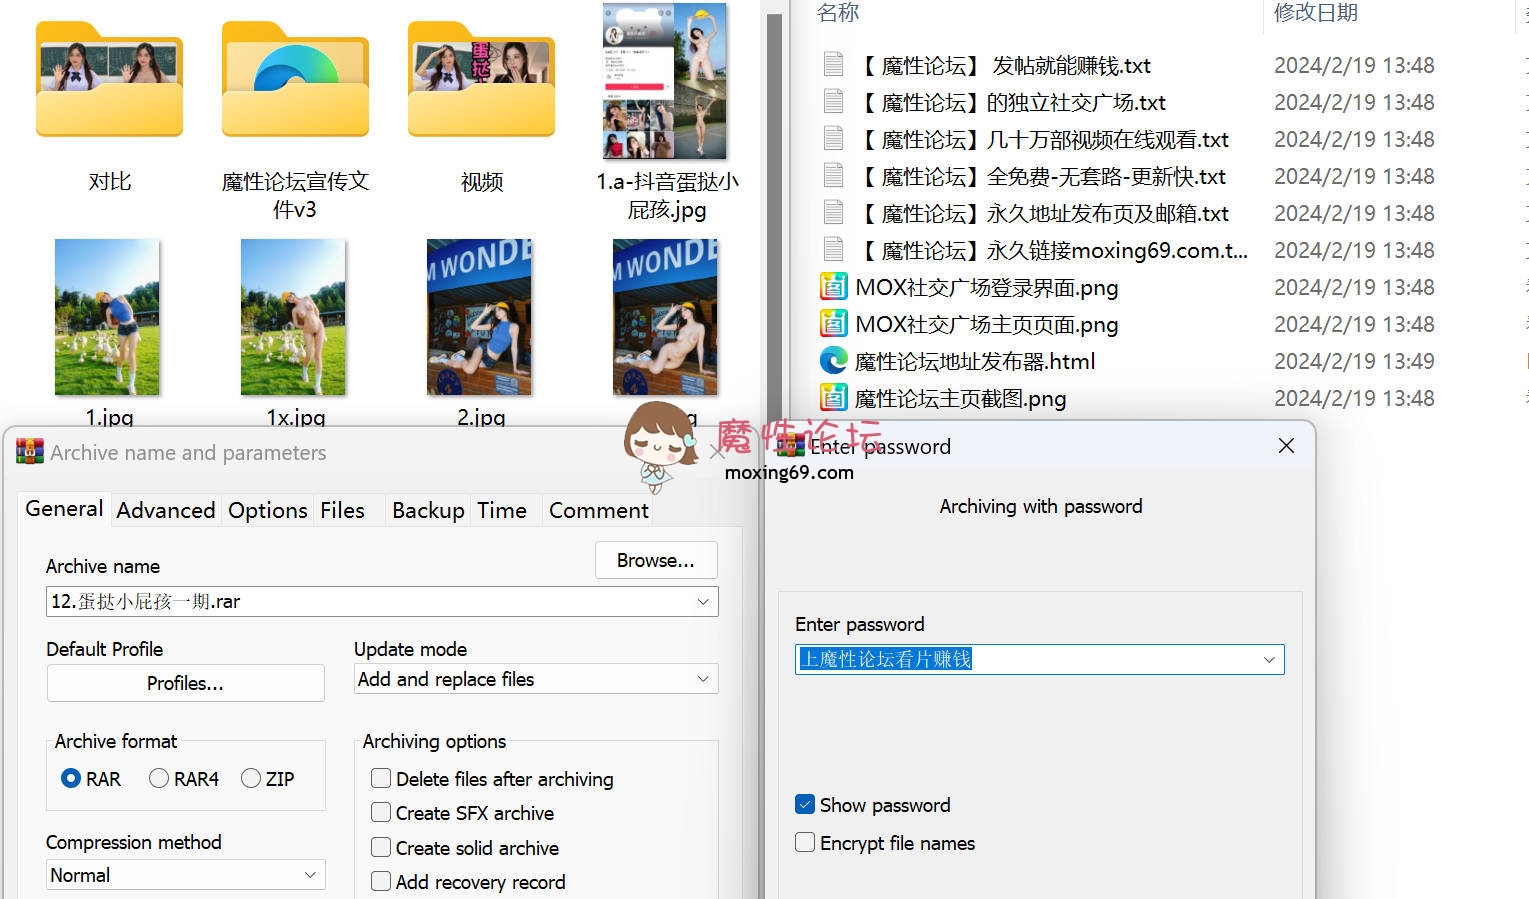
Task: Select file 魔性论坛地址发布器.html by name
Action: tap(975, 361)
